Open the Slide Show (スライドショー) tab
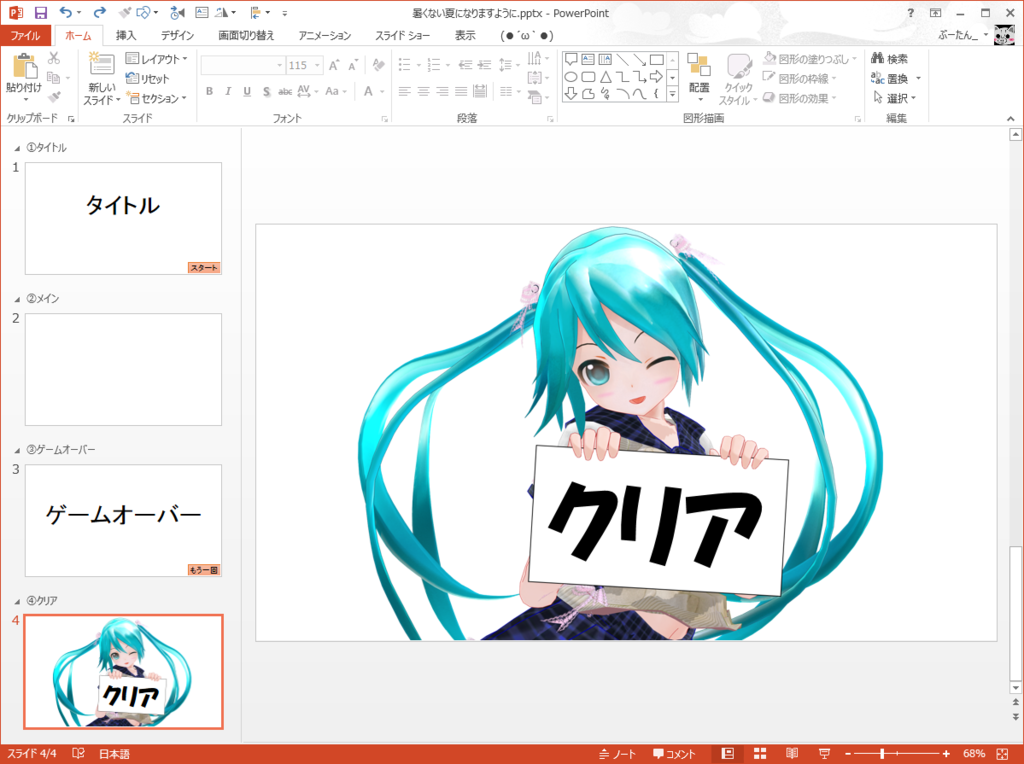The height and width of the screenshot is (764, 1024). pos(402,35)
